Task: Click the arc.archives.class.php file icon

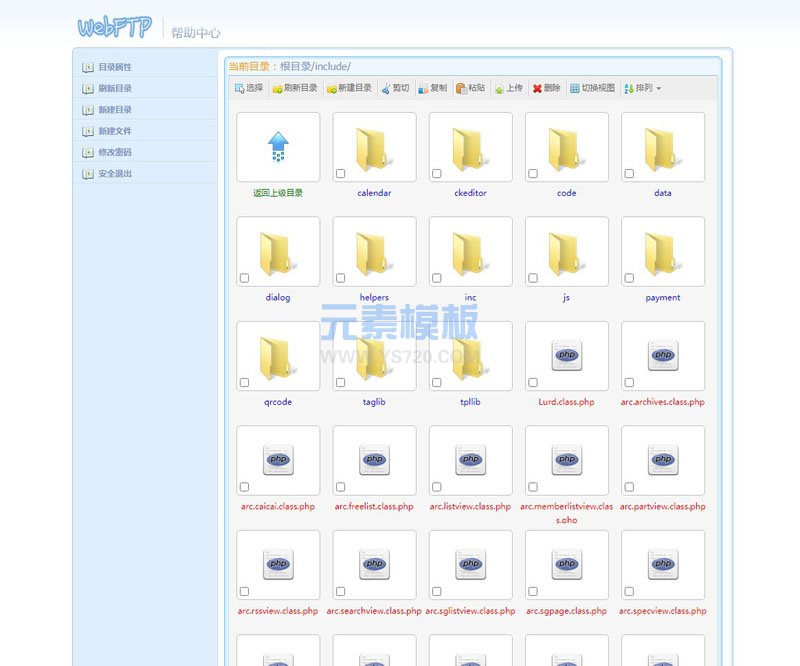Action: [663, 355]
